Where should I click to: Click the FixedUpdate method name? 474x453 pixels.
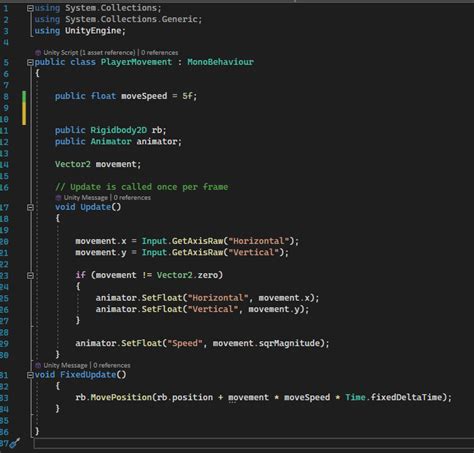(88, 375)
